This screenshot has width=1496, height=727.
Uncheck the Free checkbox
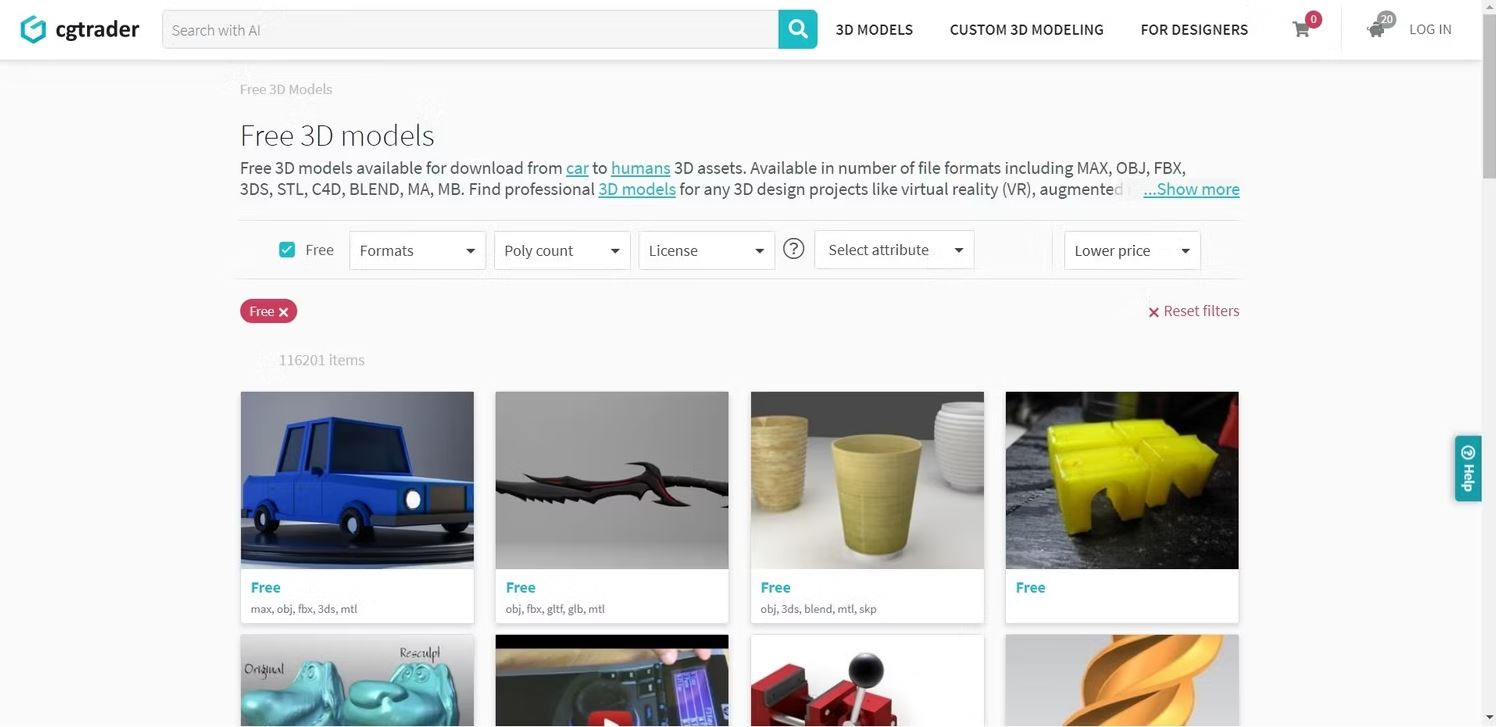pos(287,250)
